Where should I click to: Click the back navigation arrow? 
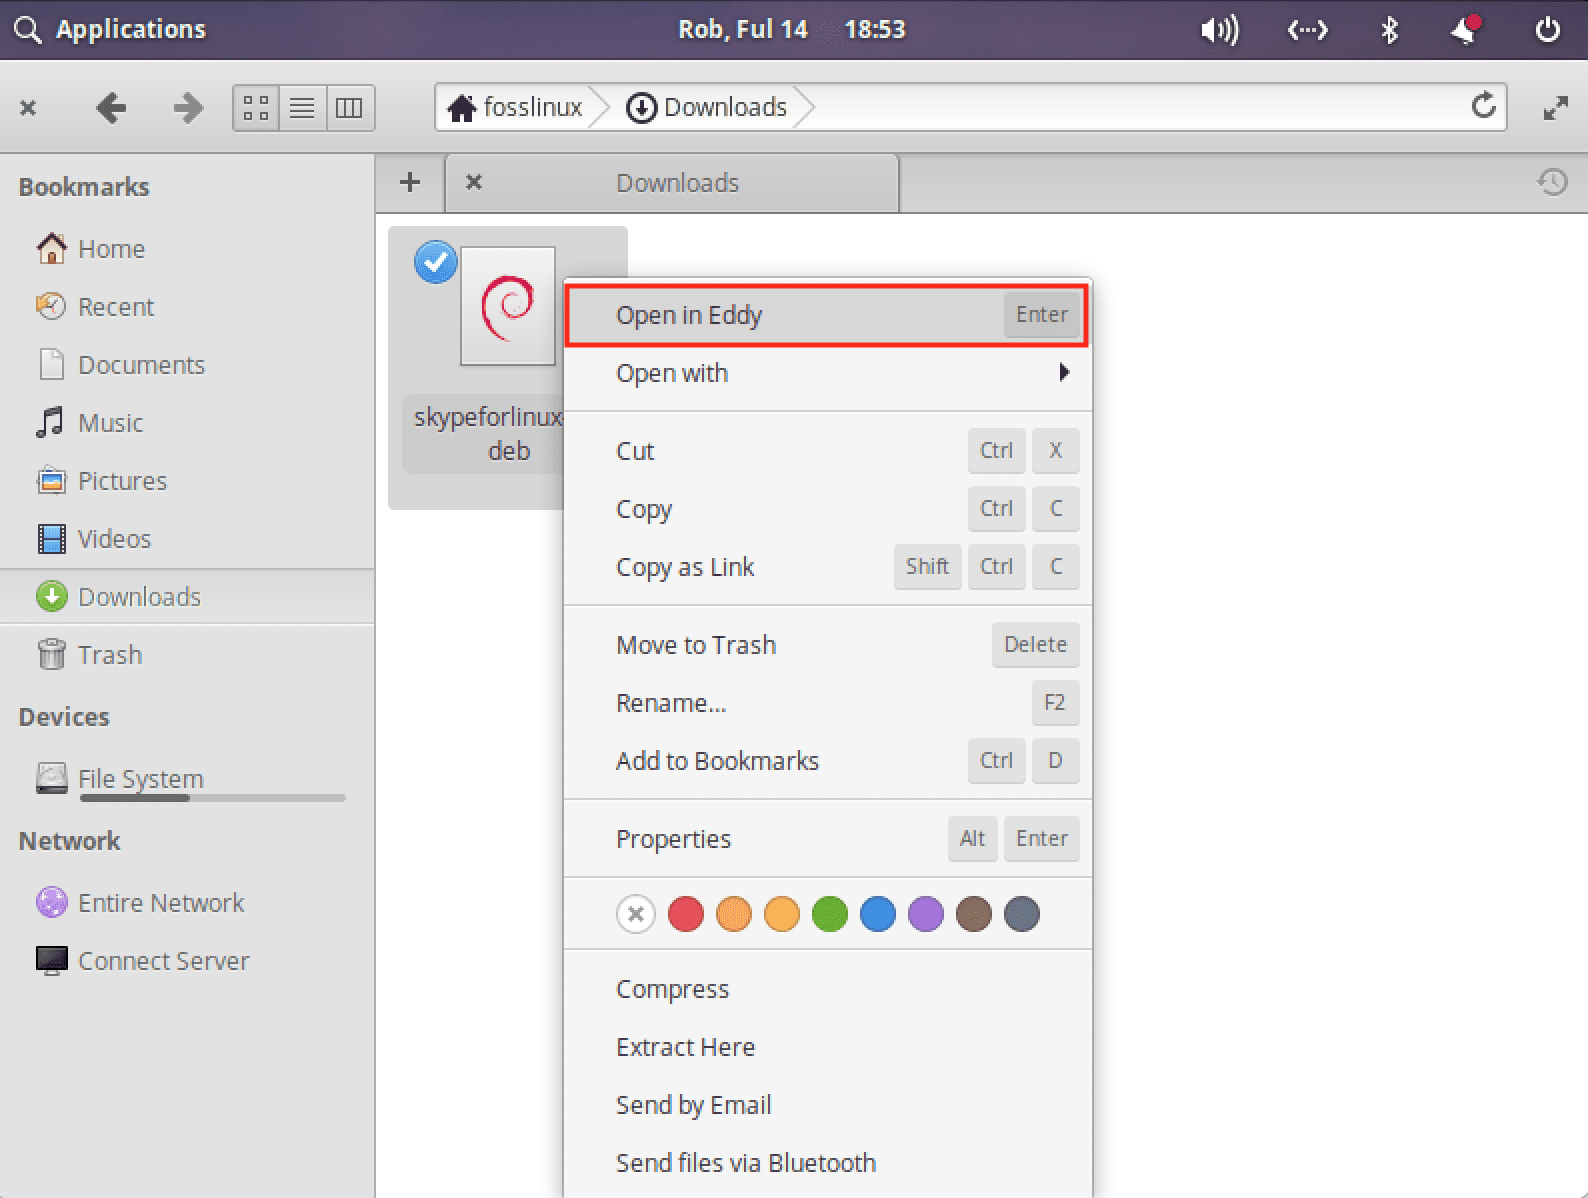pyautogui.click(x=110, y=108)
